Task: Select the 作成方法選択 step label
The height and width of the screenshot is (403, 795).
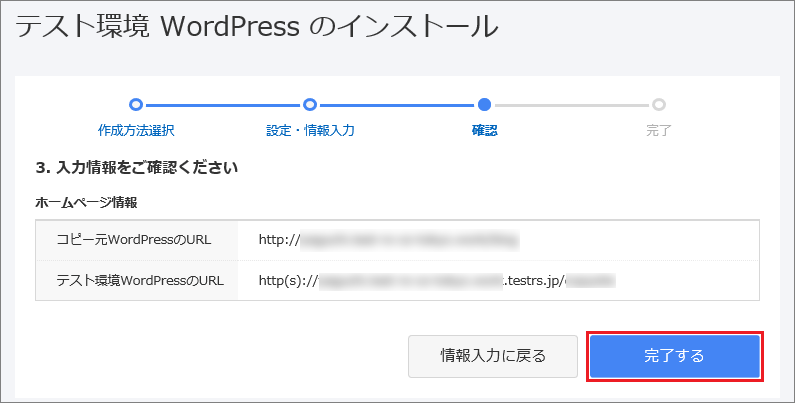Action: (x=136, y=130)
